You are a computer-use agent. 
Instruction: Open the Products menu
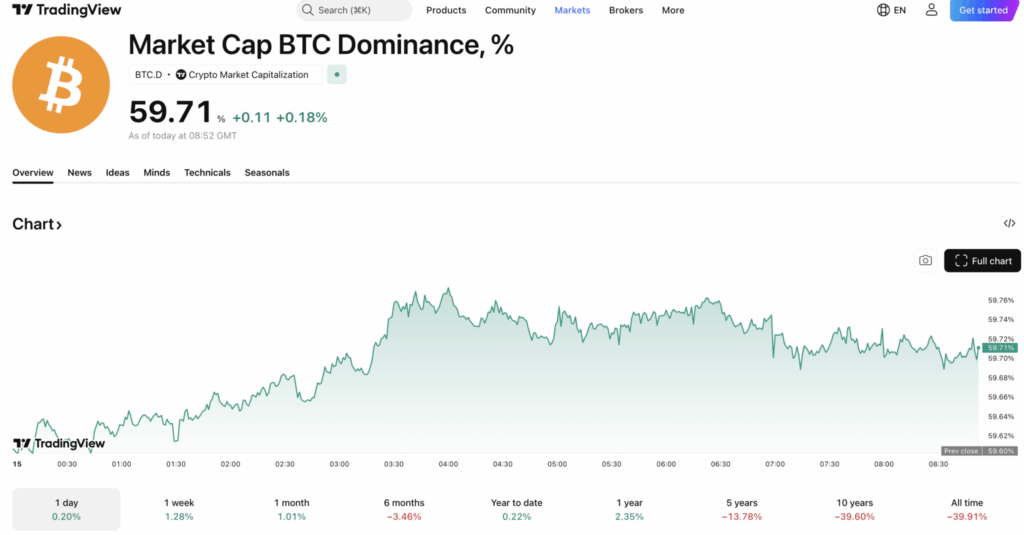coord(446,10)
